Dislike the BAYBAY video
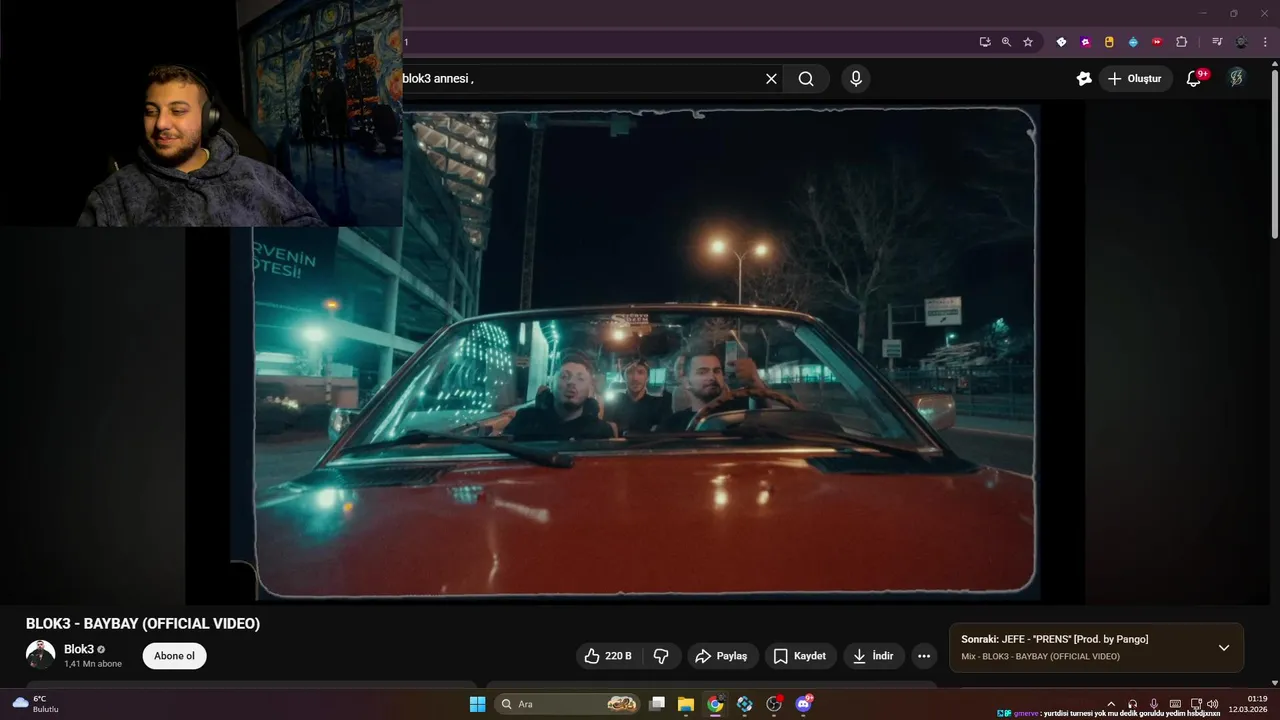Screen dimensions: 1280x720 (661, 656)
